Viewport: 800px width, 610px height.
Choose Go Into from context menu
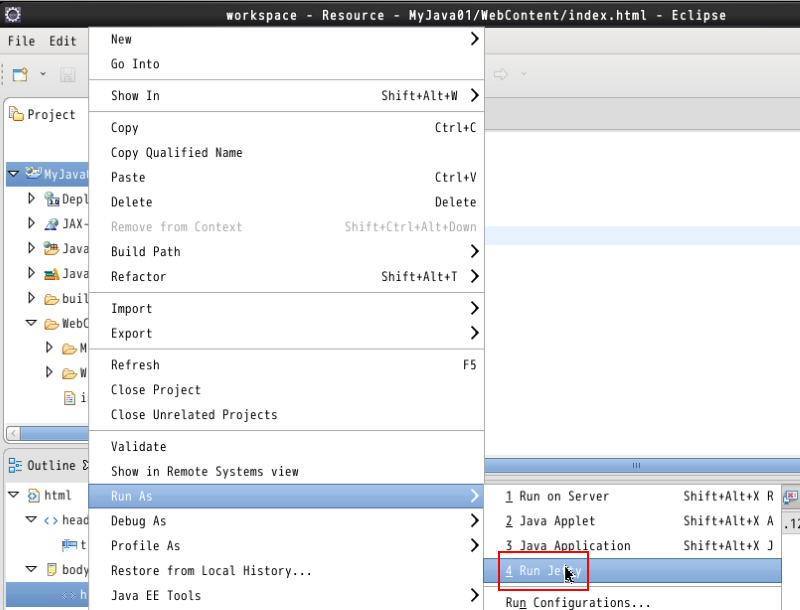click(x=286, y=64)
